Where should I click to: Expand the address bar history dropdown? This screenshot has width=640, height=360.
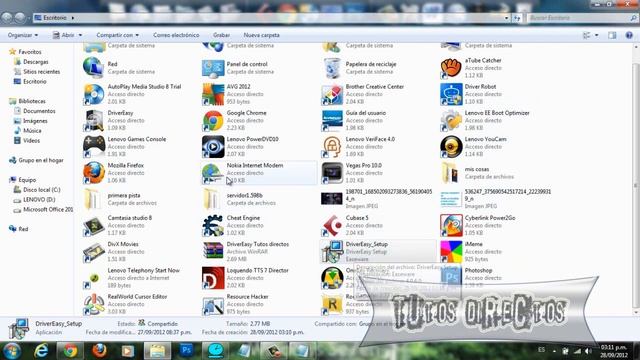[x=507, y=18]
